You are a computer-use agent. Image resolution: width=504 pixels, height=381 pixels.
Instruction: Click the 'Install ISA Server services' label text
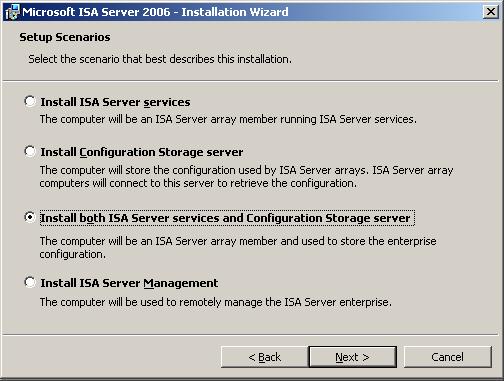[x=115, y=102]
